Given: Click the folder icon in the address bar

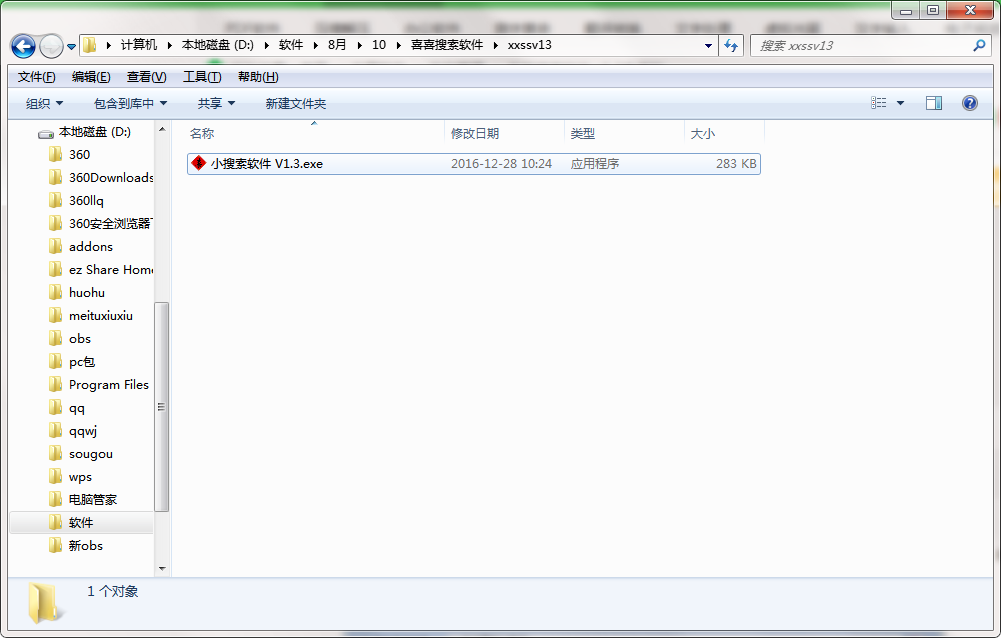Looking at the screenshot, I should coord(90,45).
